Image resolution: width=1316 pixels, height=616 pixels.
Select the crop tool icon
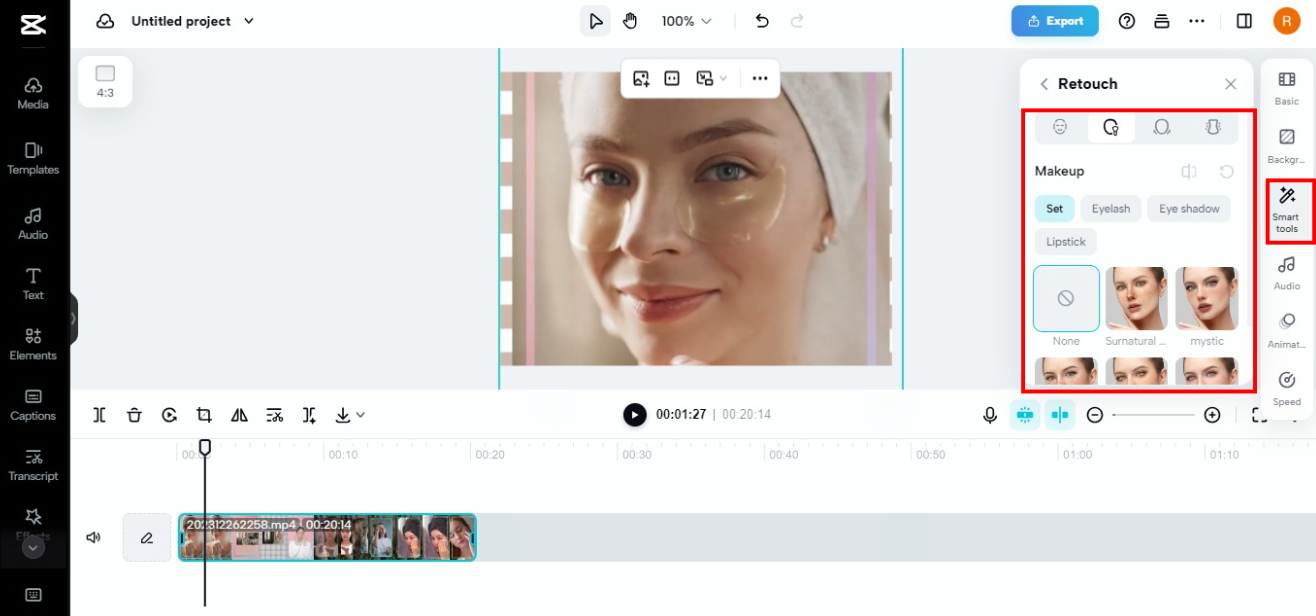point(204,415)
